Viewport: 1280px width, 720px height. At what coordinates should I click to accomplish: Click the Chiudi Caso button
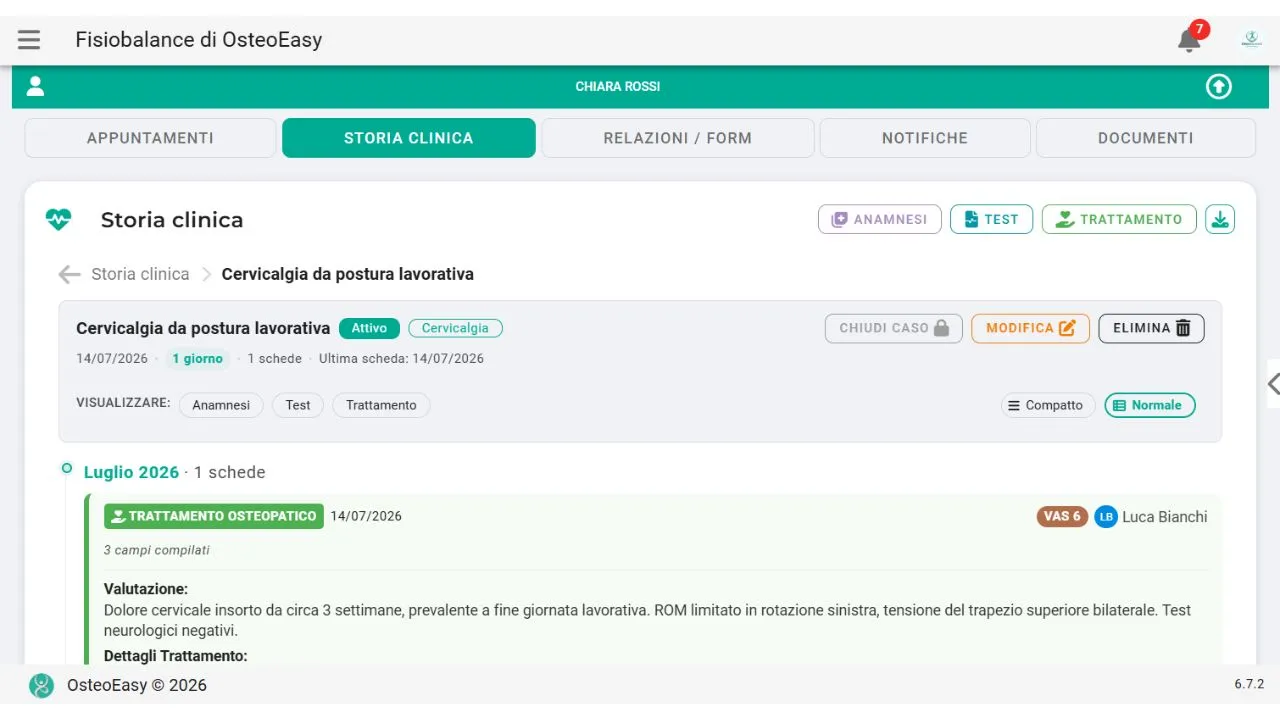893,328
